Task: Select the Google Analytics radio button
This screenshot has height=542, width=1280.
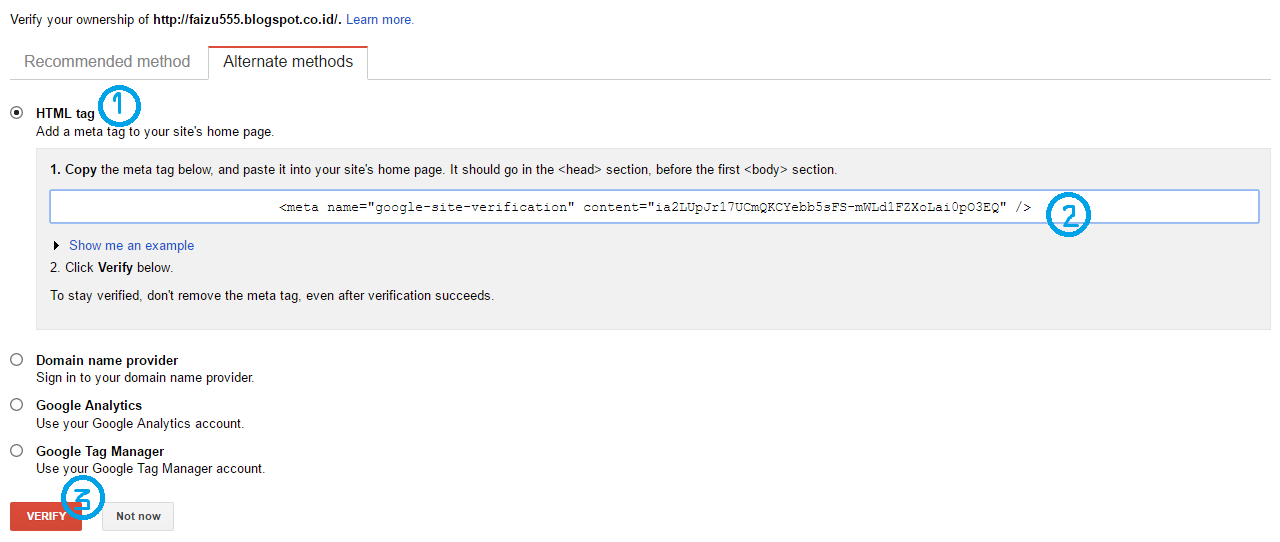Action: 17,405
